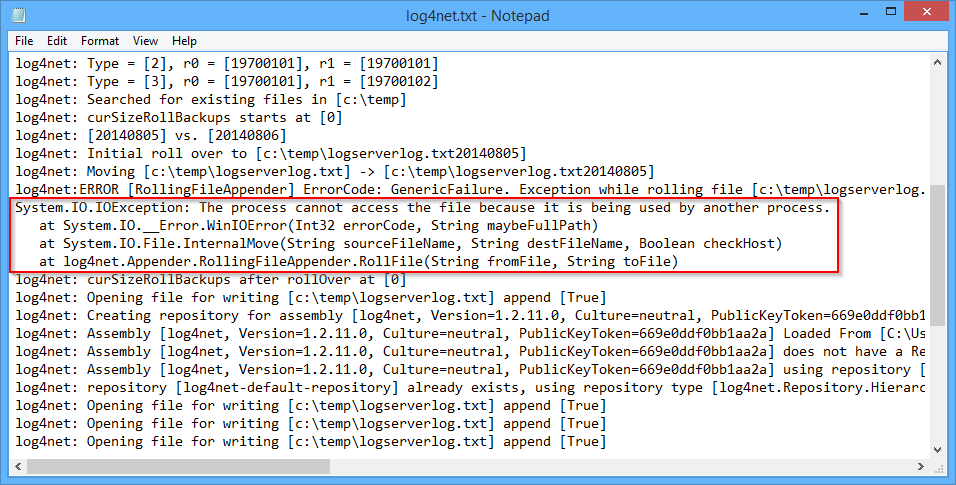Image resolution: width=956 pixels, height=485 pixels.
Task: Open the View menu
Action: 146,41
